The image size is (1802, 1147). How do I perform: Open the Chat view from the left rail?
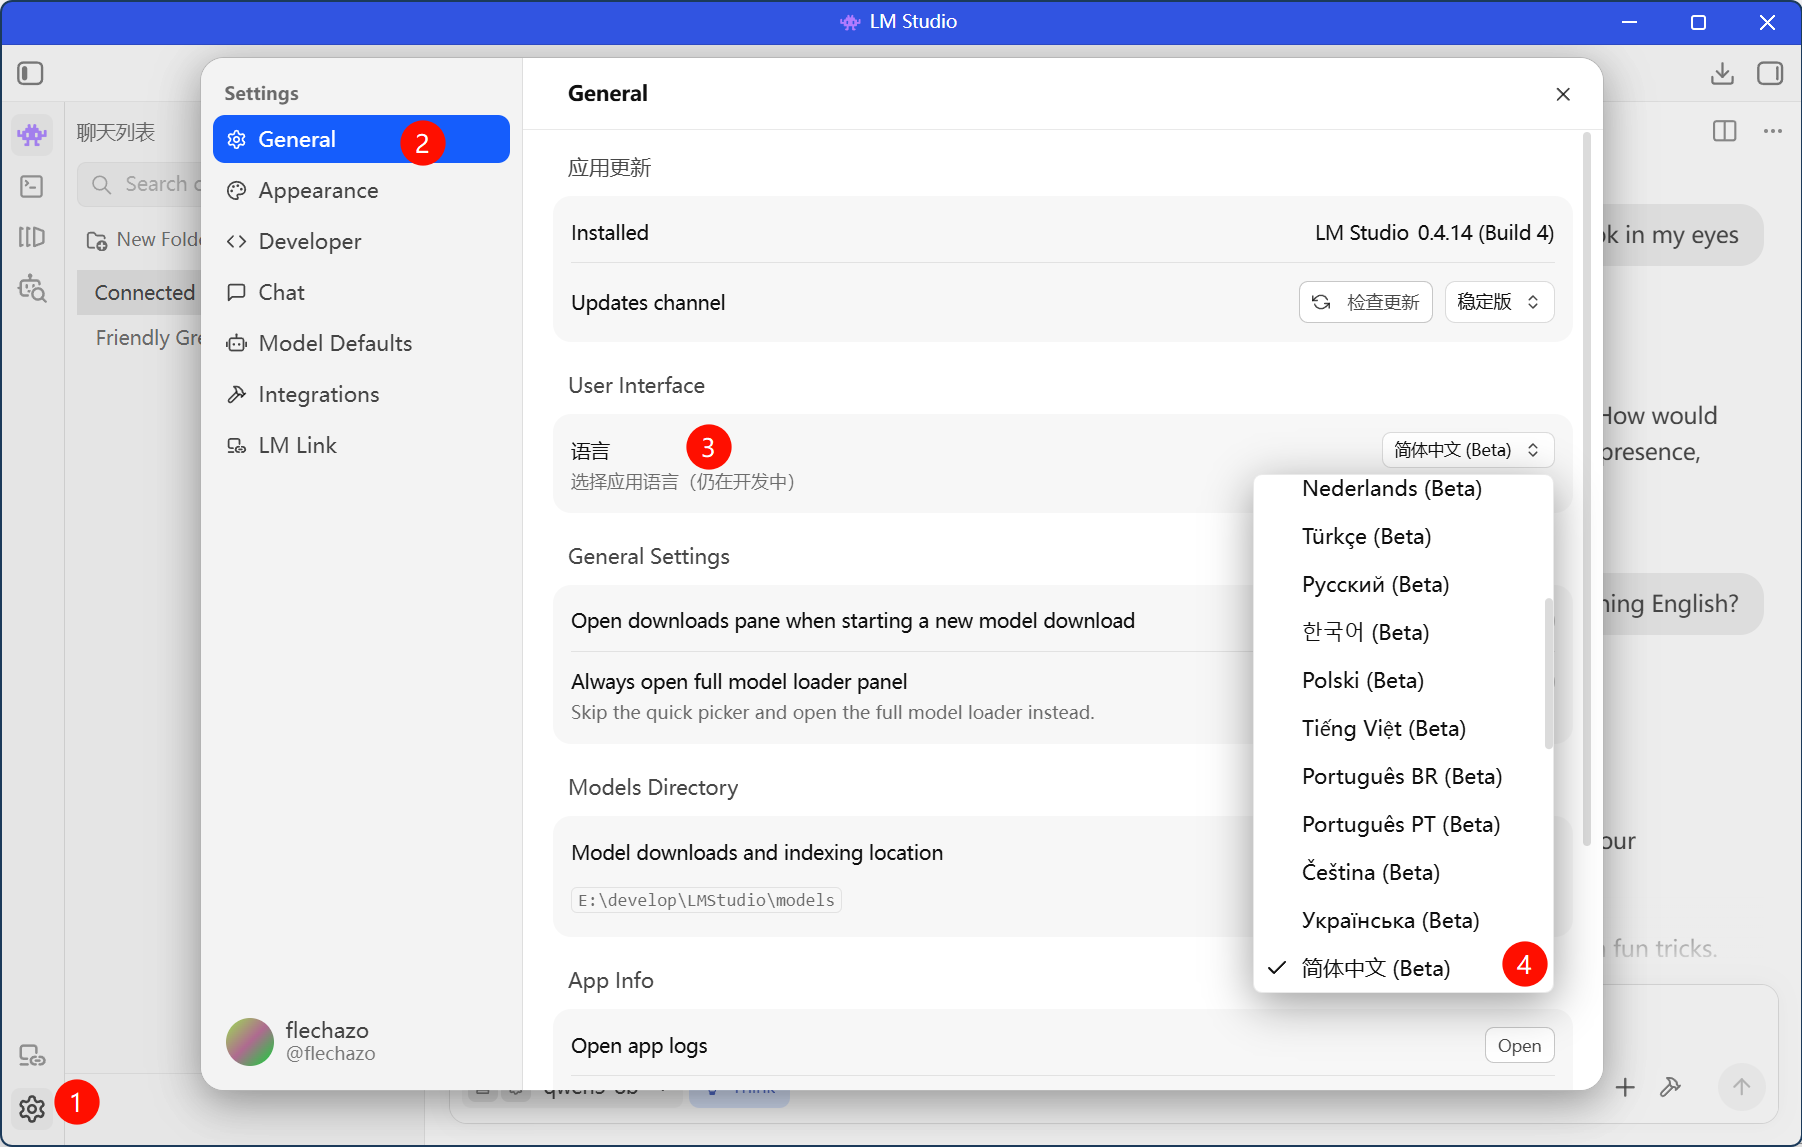tap(32, 134)
